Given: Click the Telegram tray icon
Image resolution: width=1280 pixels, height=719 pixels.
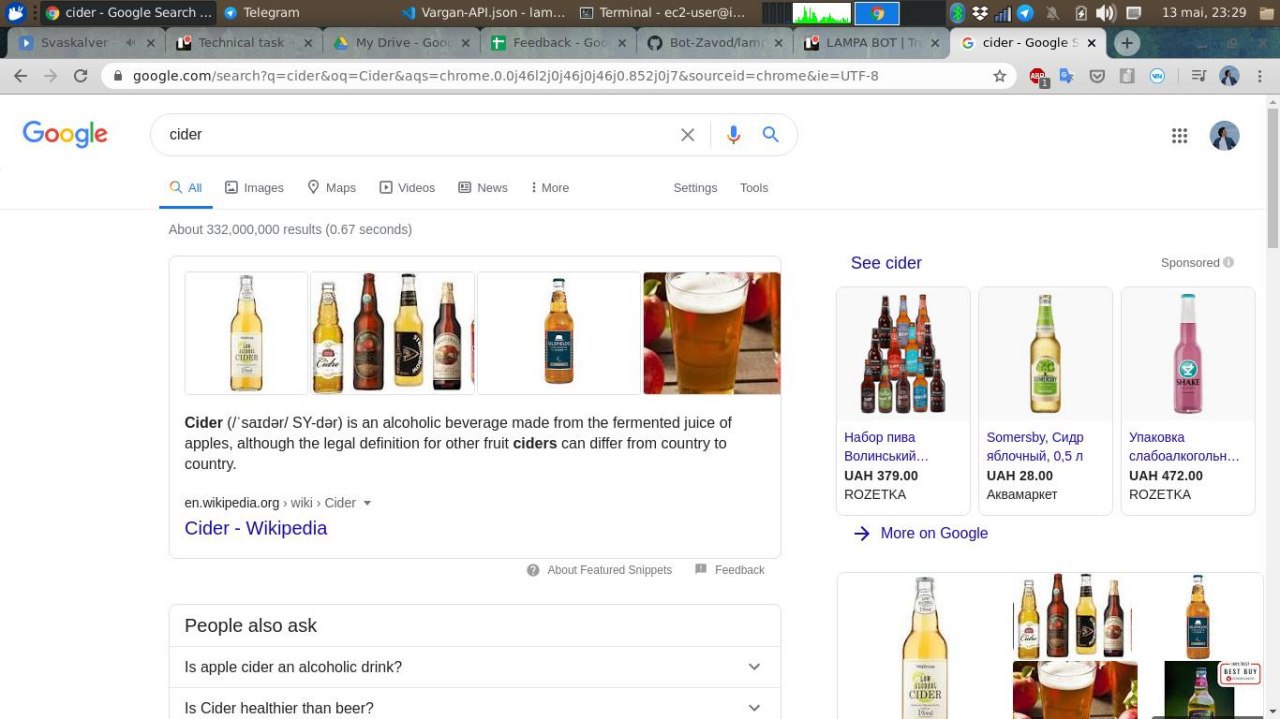Looking at the screenshot, I should pyautogui.click(x=1025, y=13).
